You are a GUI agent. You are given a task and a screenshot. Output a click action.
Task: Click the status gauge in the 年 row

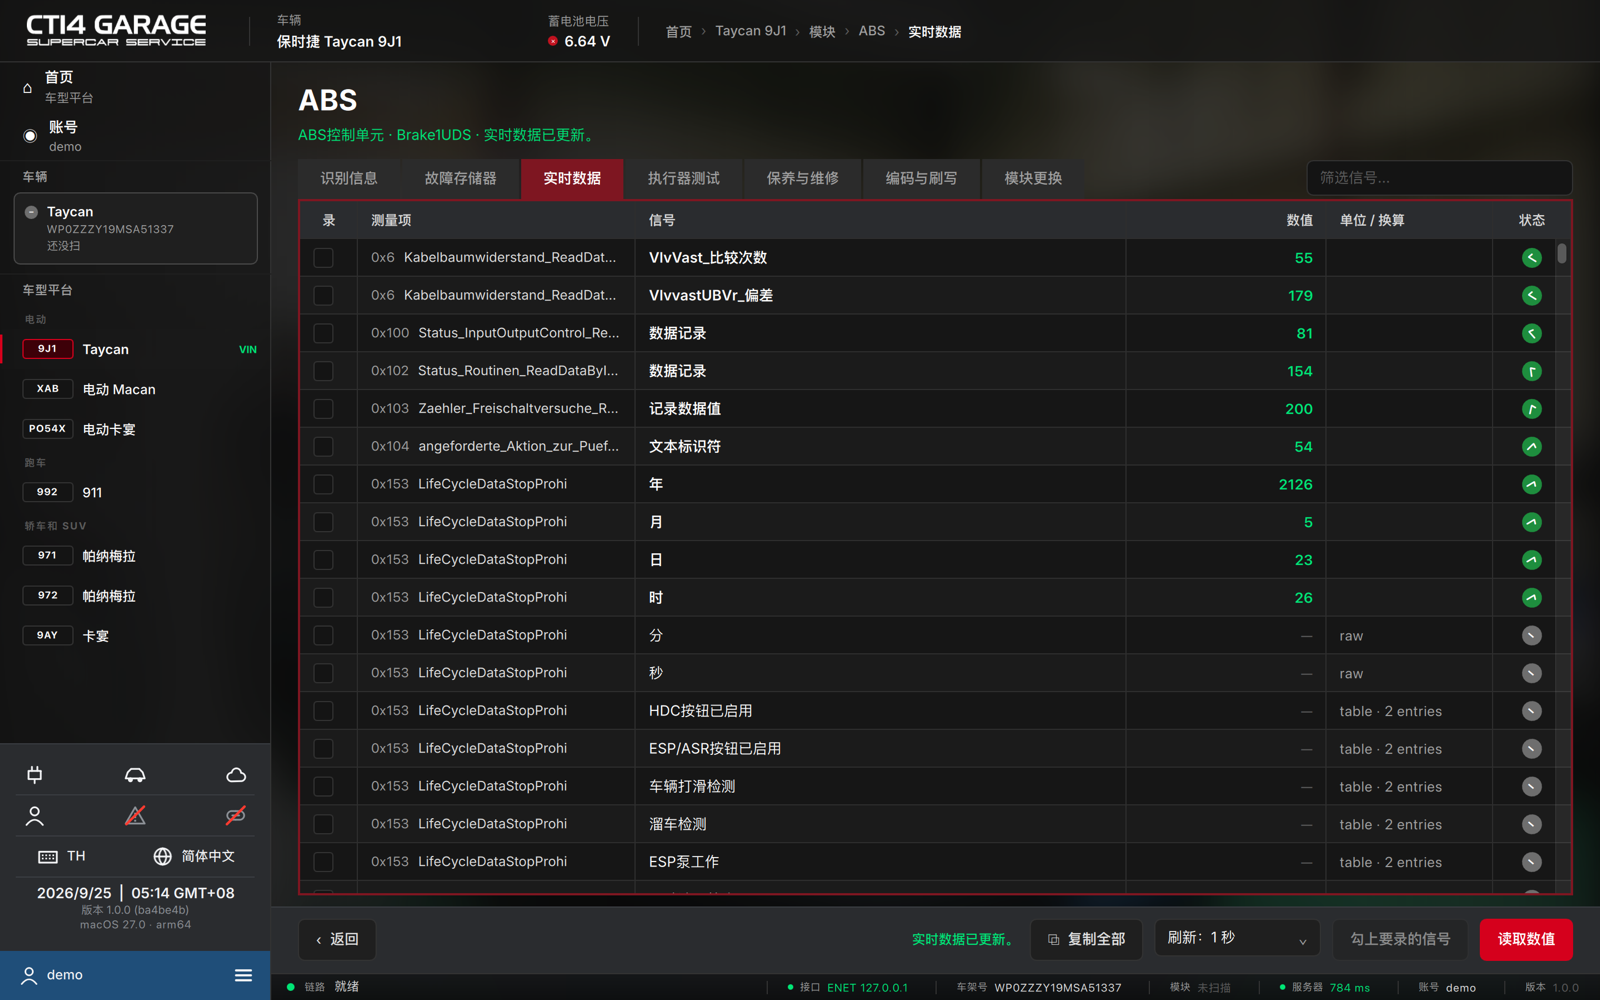click(x=1531, y=484)
